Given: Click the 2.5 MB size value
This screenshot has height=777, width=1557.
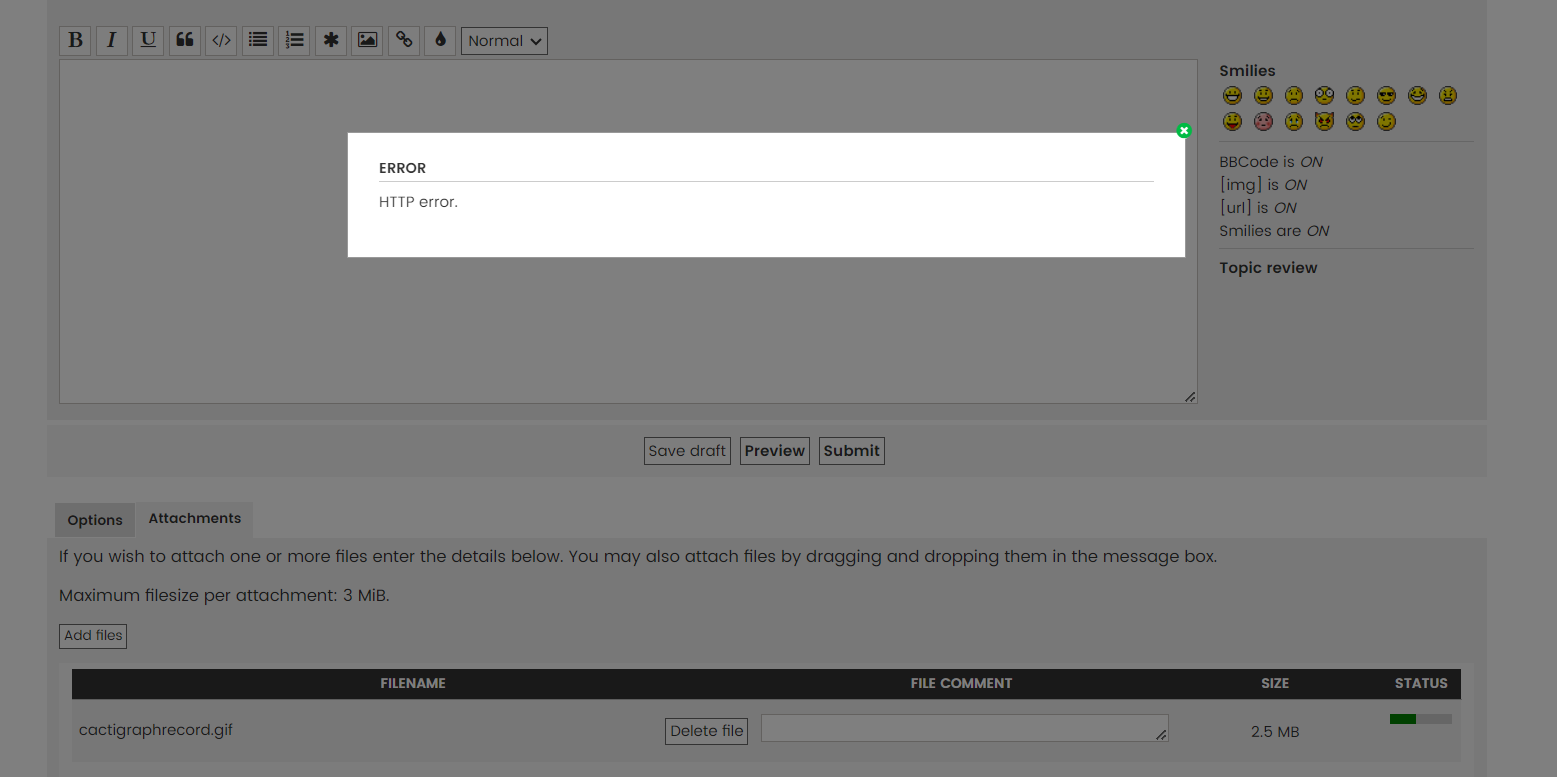Looking at the screenshot, I should [1275, 732].
